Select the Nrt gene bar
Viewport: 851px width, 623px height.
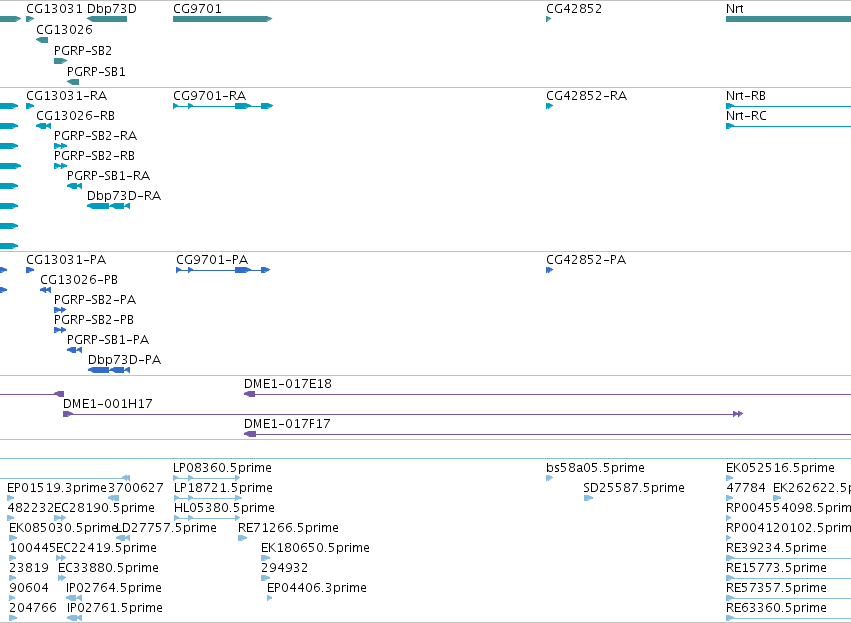point(788,19)
